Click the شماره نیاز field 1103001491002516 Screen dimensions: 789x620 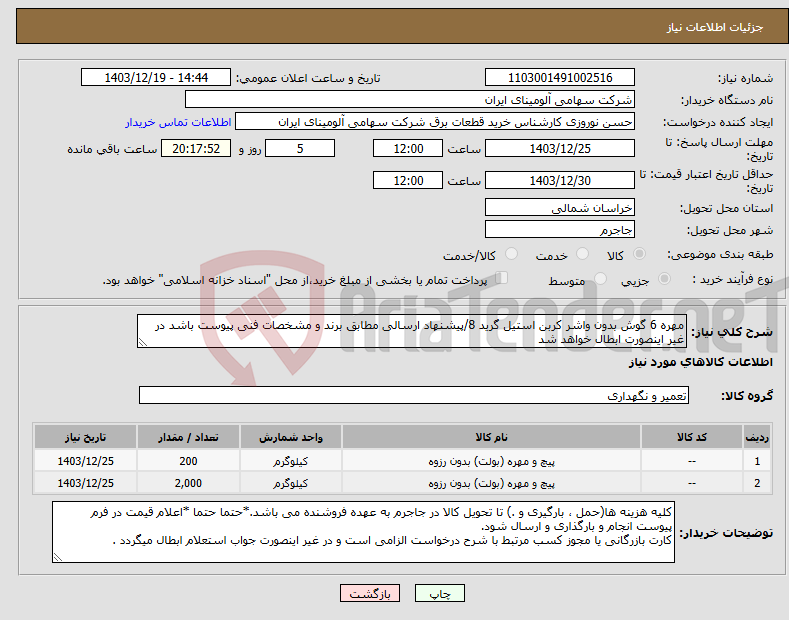tap(560, 78)
